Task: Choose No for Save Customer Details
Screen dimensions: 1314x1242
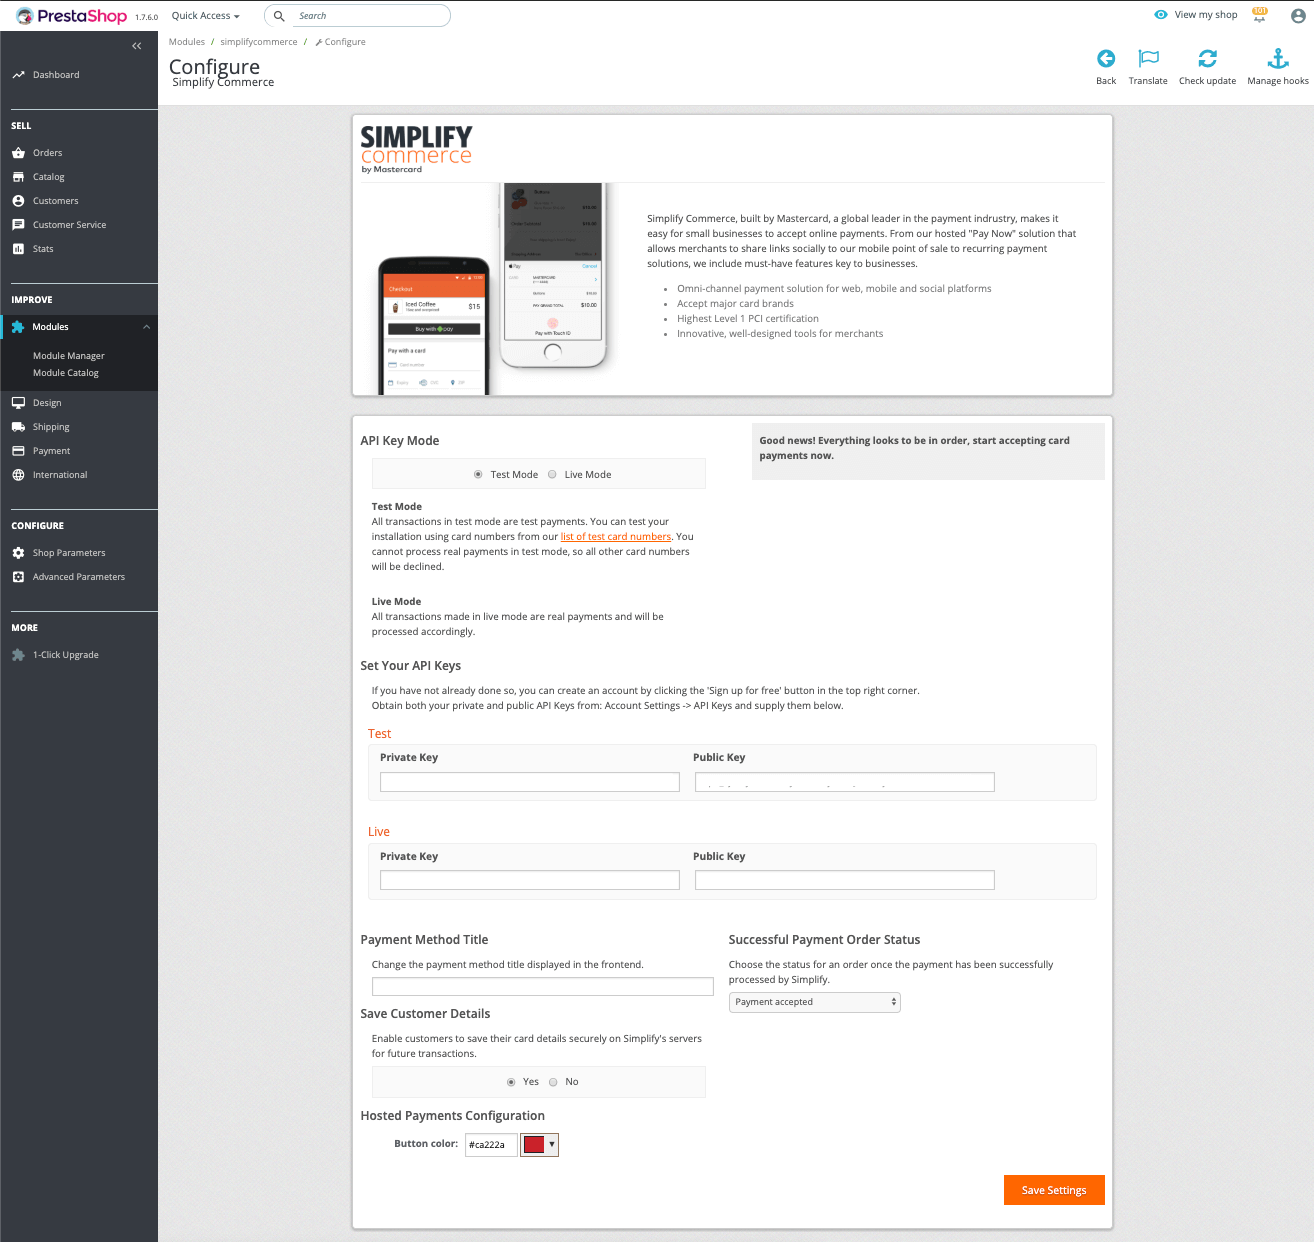Action: pyautogui.click(x=553, y=1082)
